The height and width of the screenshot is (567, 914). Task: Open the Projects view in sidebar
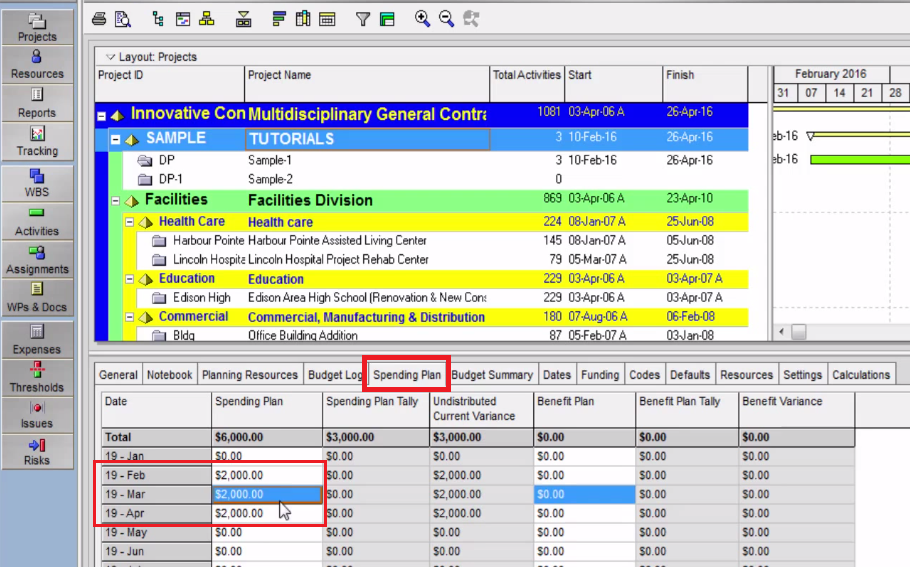37,27
